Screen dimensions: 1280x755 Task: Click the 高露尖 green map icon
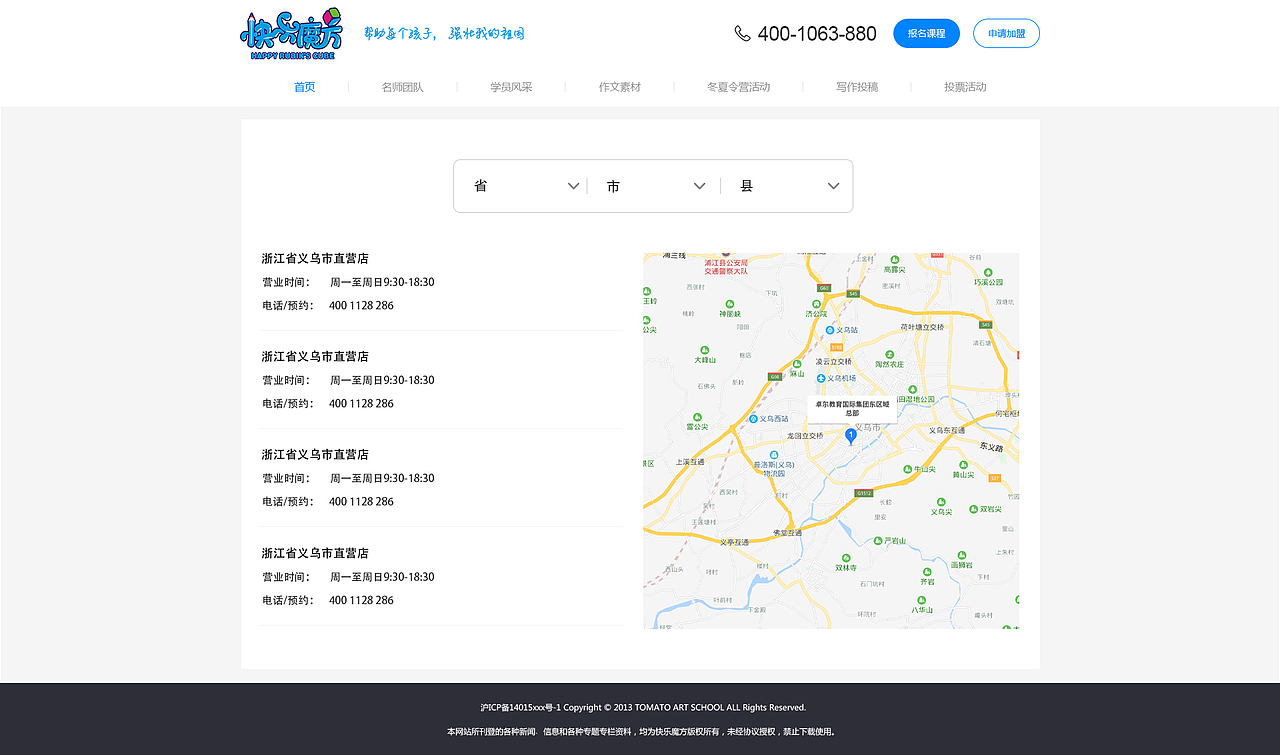(x=894, y=258)
